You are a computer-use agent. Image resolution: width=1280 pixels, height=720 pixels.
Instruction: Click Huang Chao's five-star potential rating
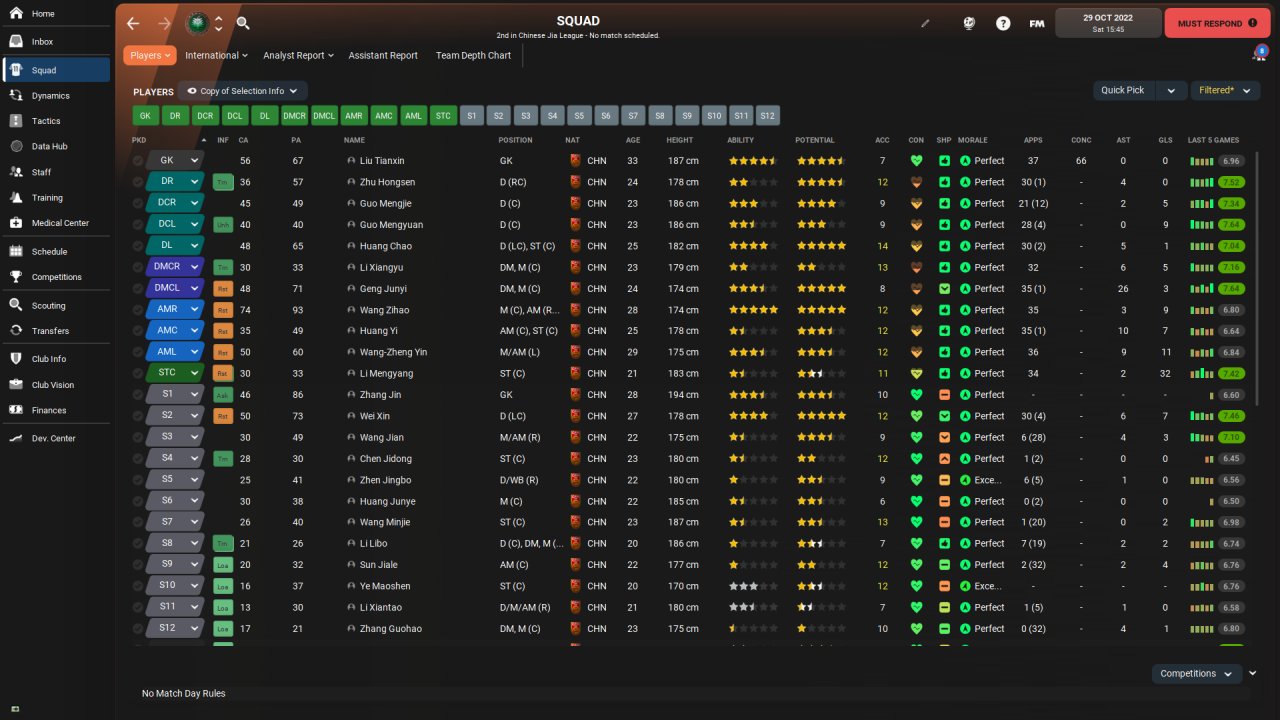click(x=821, y=246)
